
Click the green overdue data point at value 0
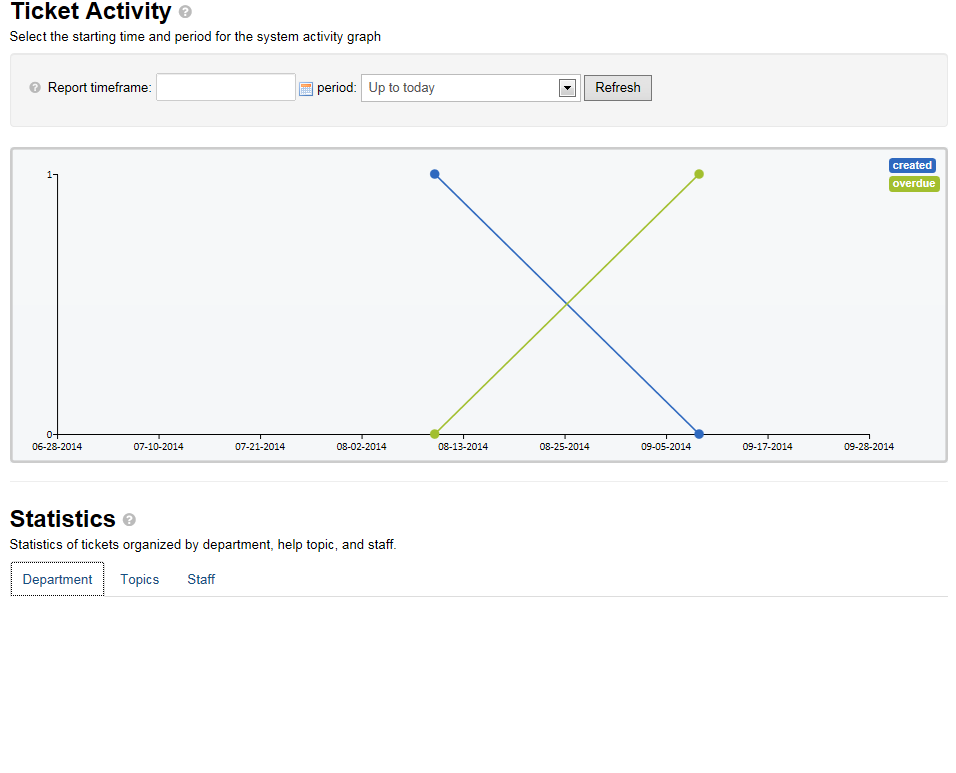click(x=435, y=434)
